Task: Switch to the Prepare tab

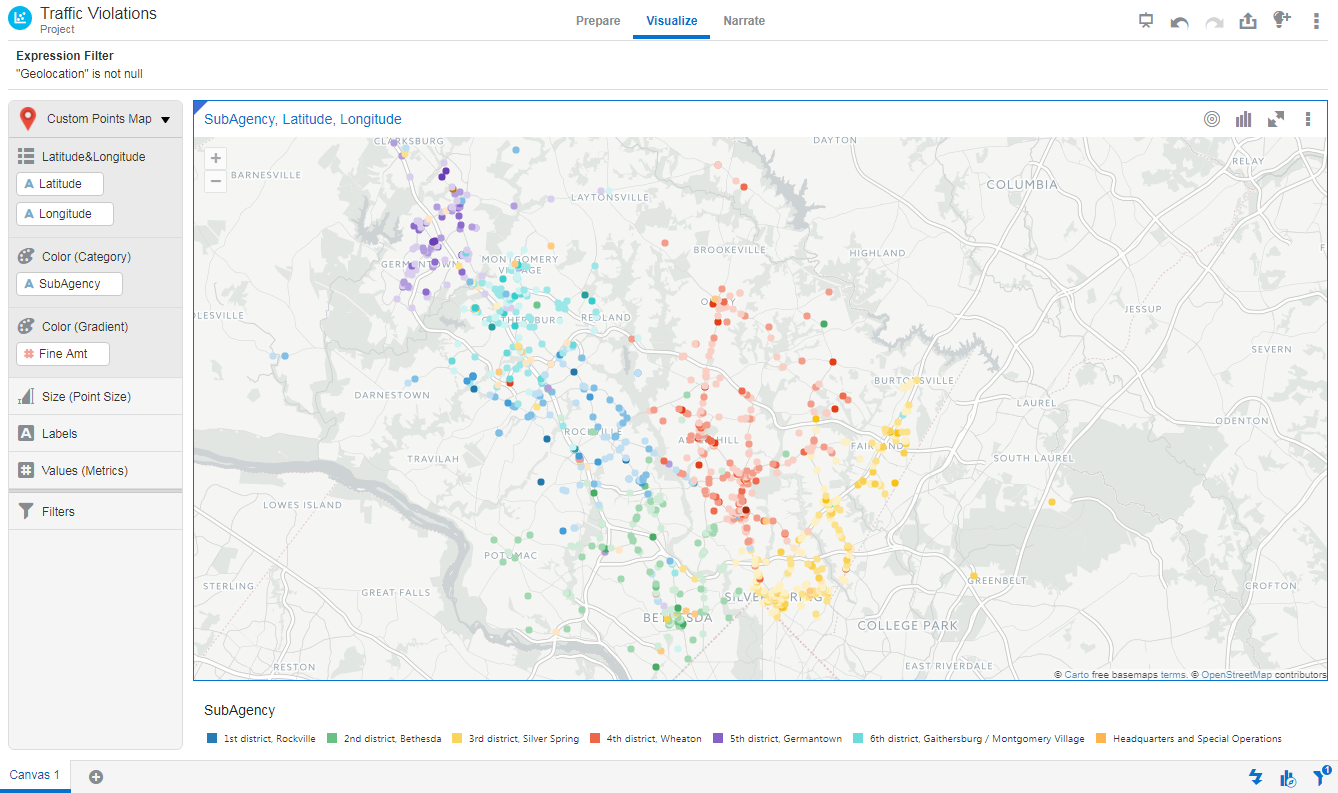Action: [598, 21]
